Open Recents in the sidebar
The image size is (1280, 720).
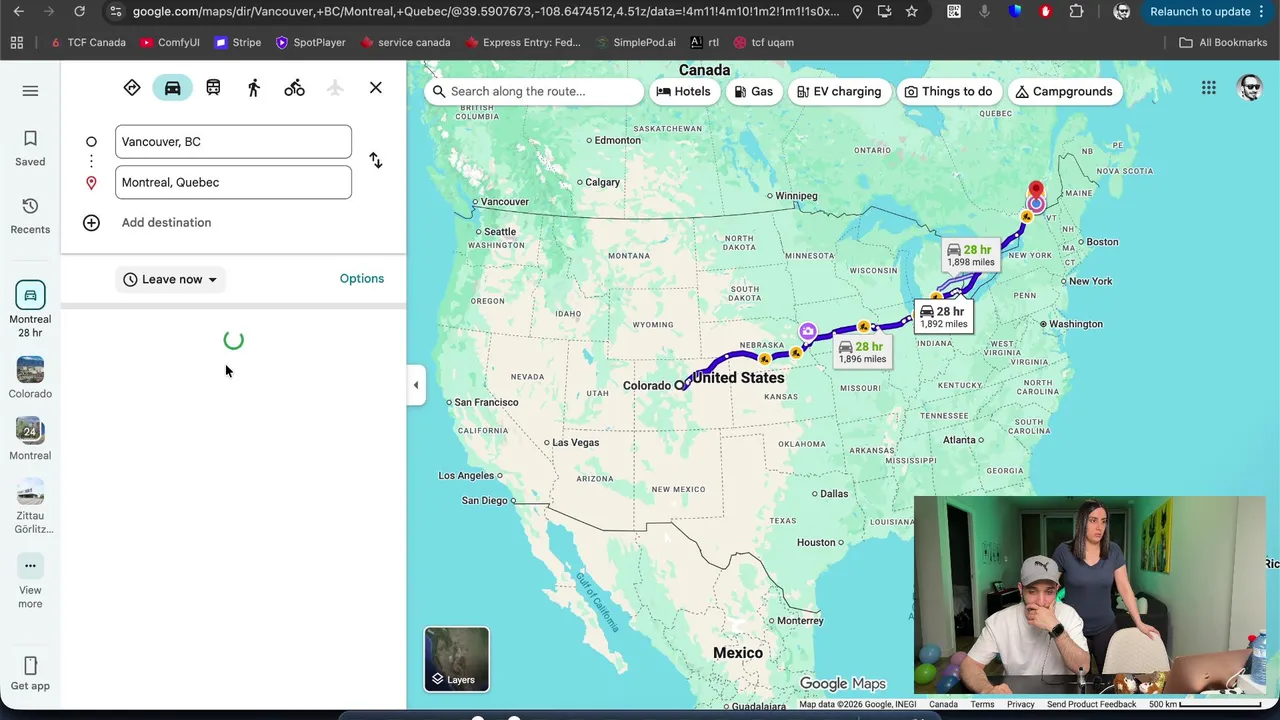pyautogui.click(x=30, y=216)
